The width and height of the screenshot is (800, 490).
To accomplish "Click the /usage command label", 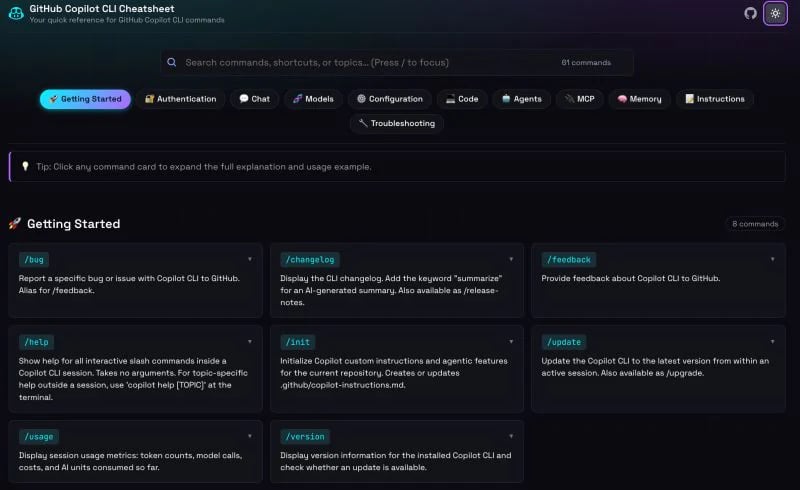I will click(39, 437).
